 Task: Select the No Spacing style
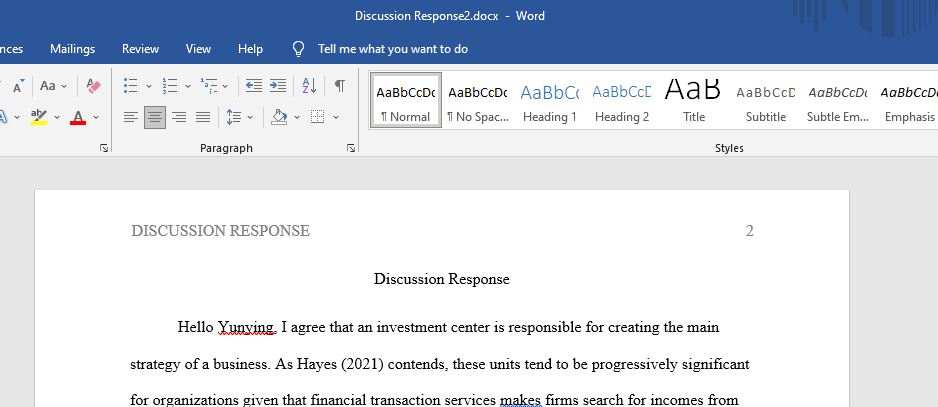coord(477,101)
